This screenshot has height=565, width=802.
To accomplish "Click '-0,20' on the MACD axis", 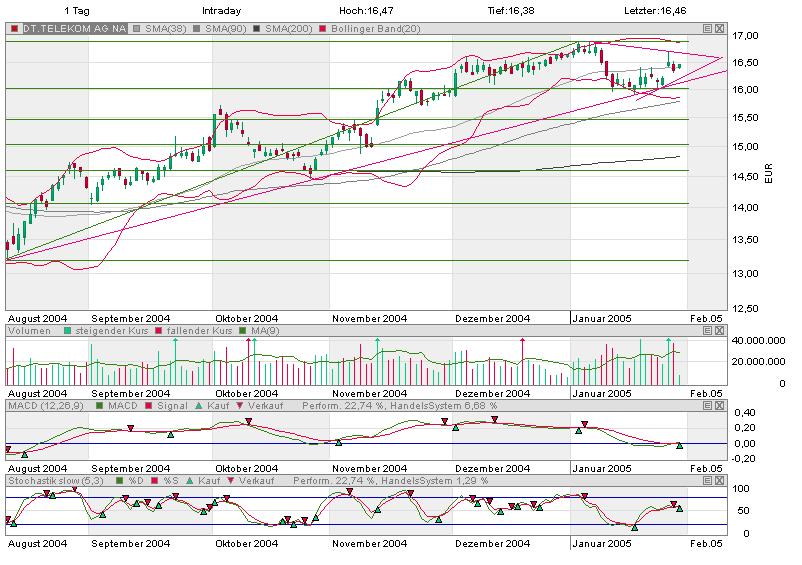I will point(743,459).
